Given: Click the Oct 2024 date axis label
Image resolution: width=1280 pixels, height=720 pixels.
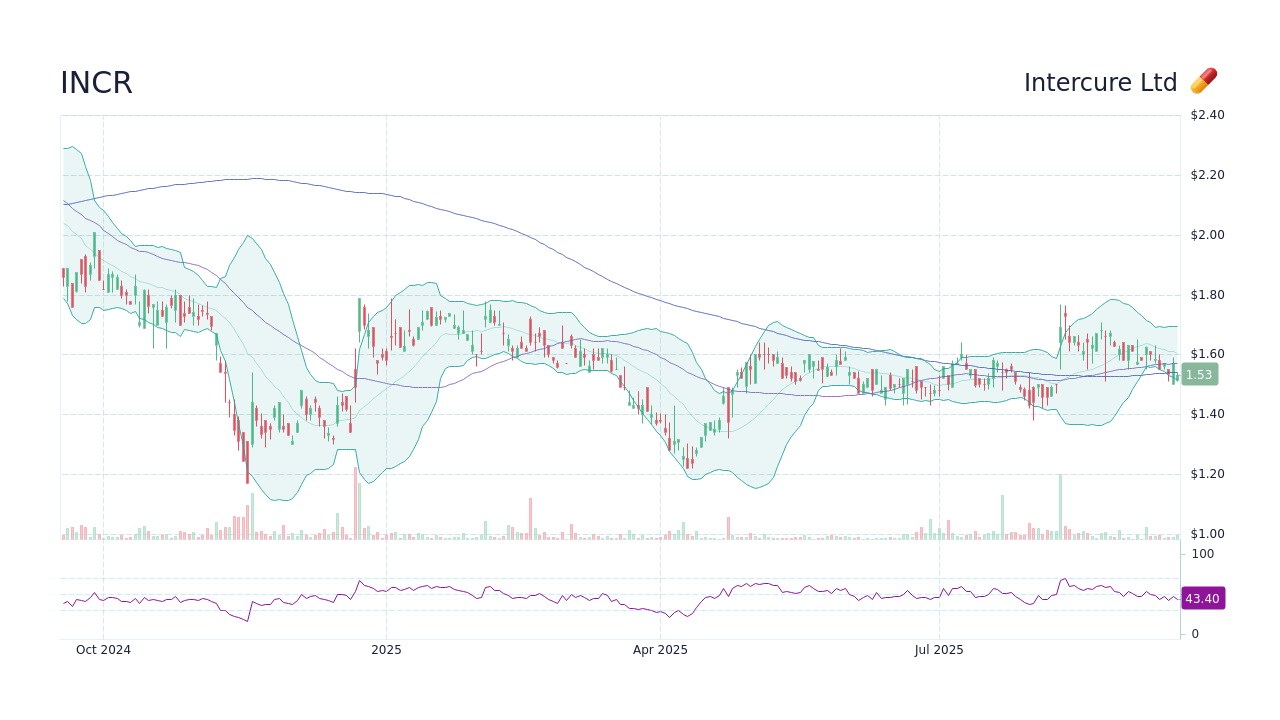Looking at the screenshot, I should point(103,650).
